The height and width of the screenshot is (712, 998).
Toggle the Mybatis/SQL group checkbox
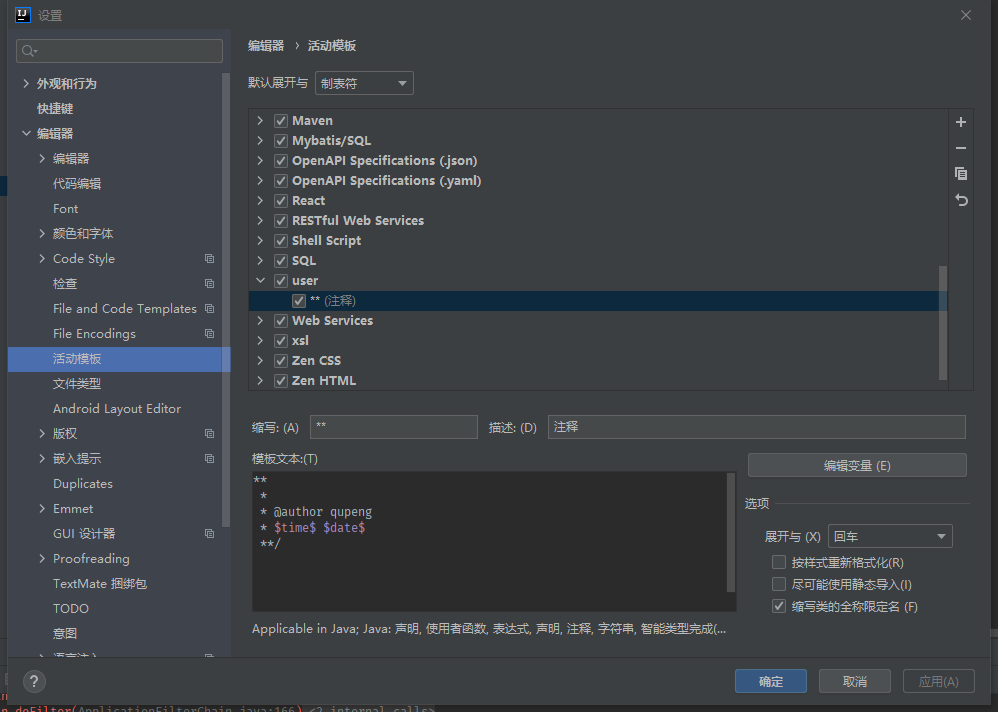[281, 141]
